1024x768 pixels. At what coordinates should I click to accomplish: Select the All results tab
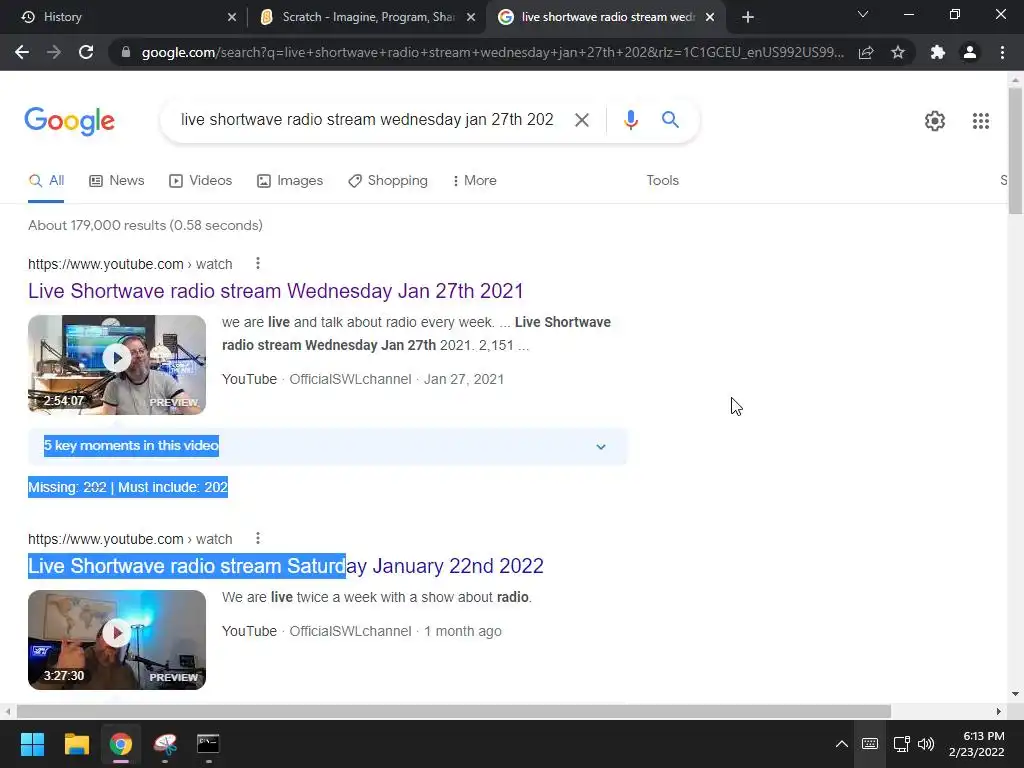coord(46,181)
